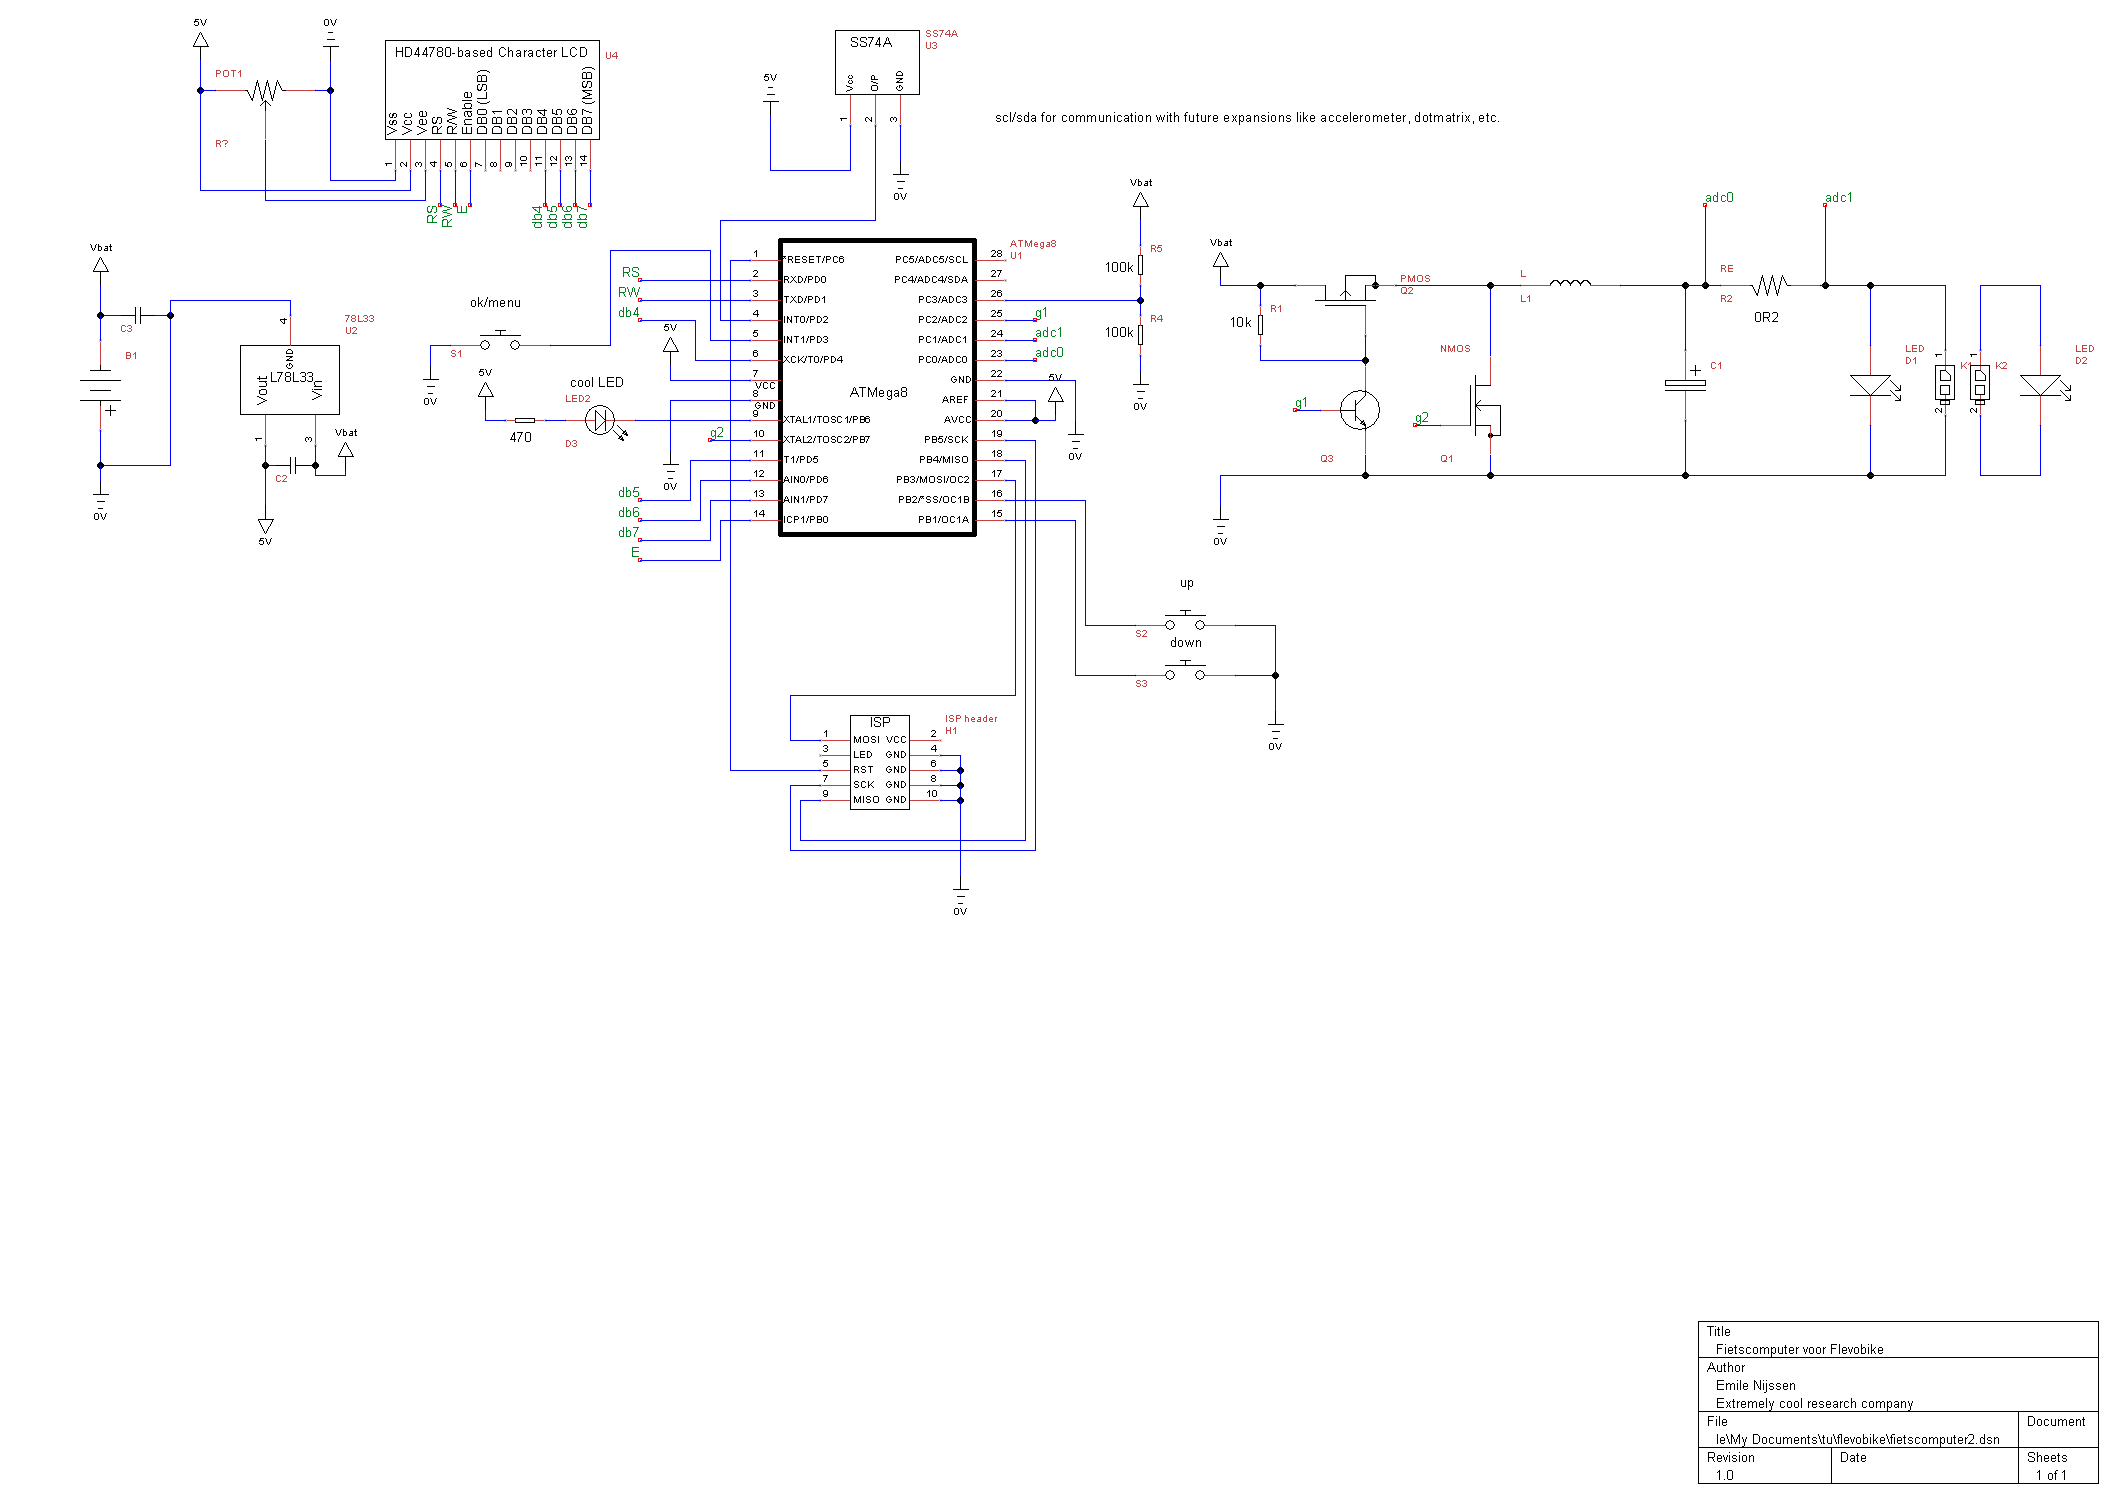Viewport: 2110px width, 1495px height.
Task: Click the ok/menu pushbutton switch S1
Action: [500, 342]
